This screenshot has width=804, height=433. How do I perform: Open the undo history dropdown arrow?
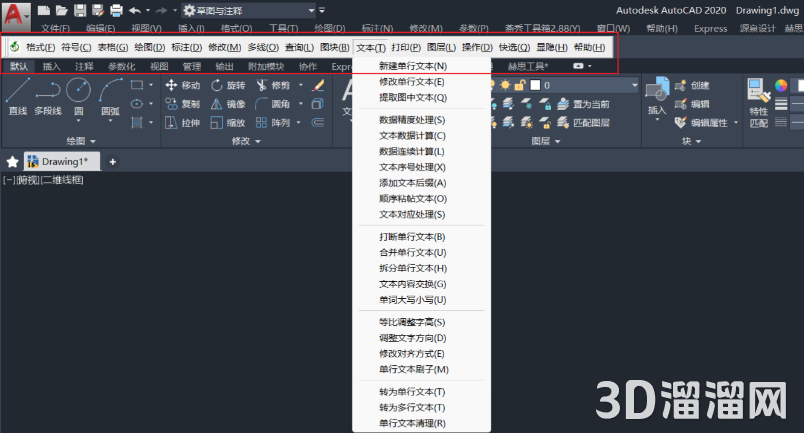click(148, 10)
